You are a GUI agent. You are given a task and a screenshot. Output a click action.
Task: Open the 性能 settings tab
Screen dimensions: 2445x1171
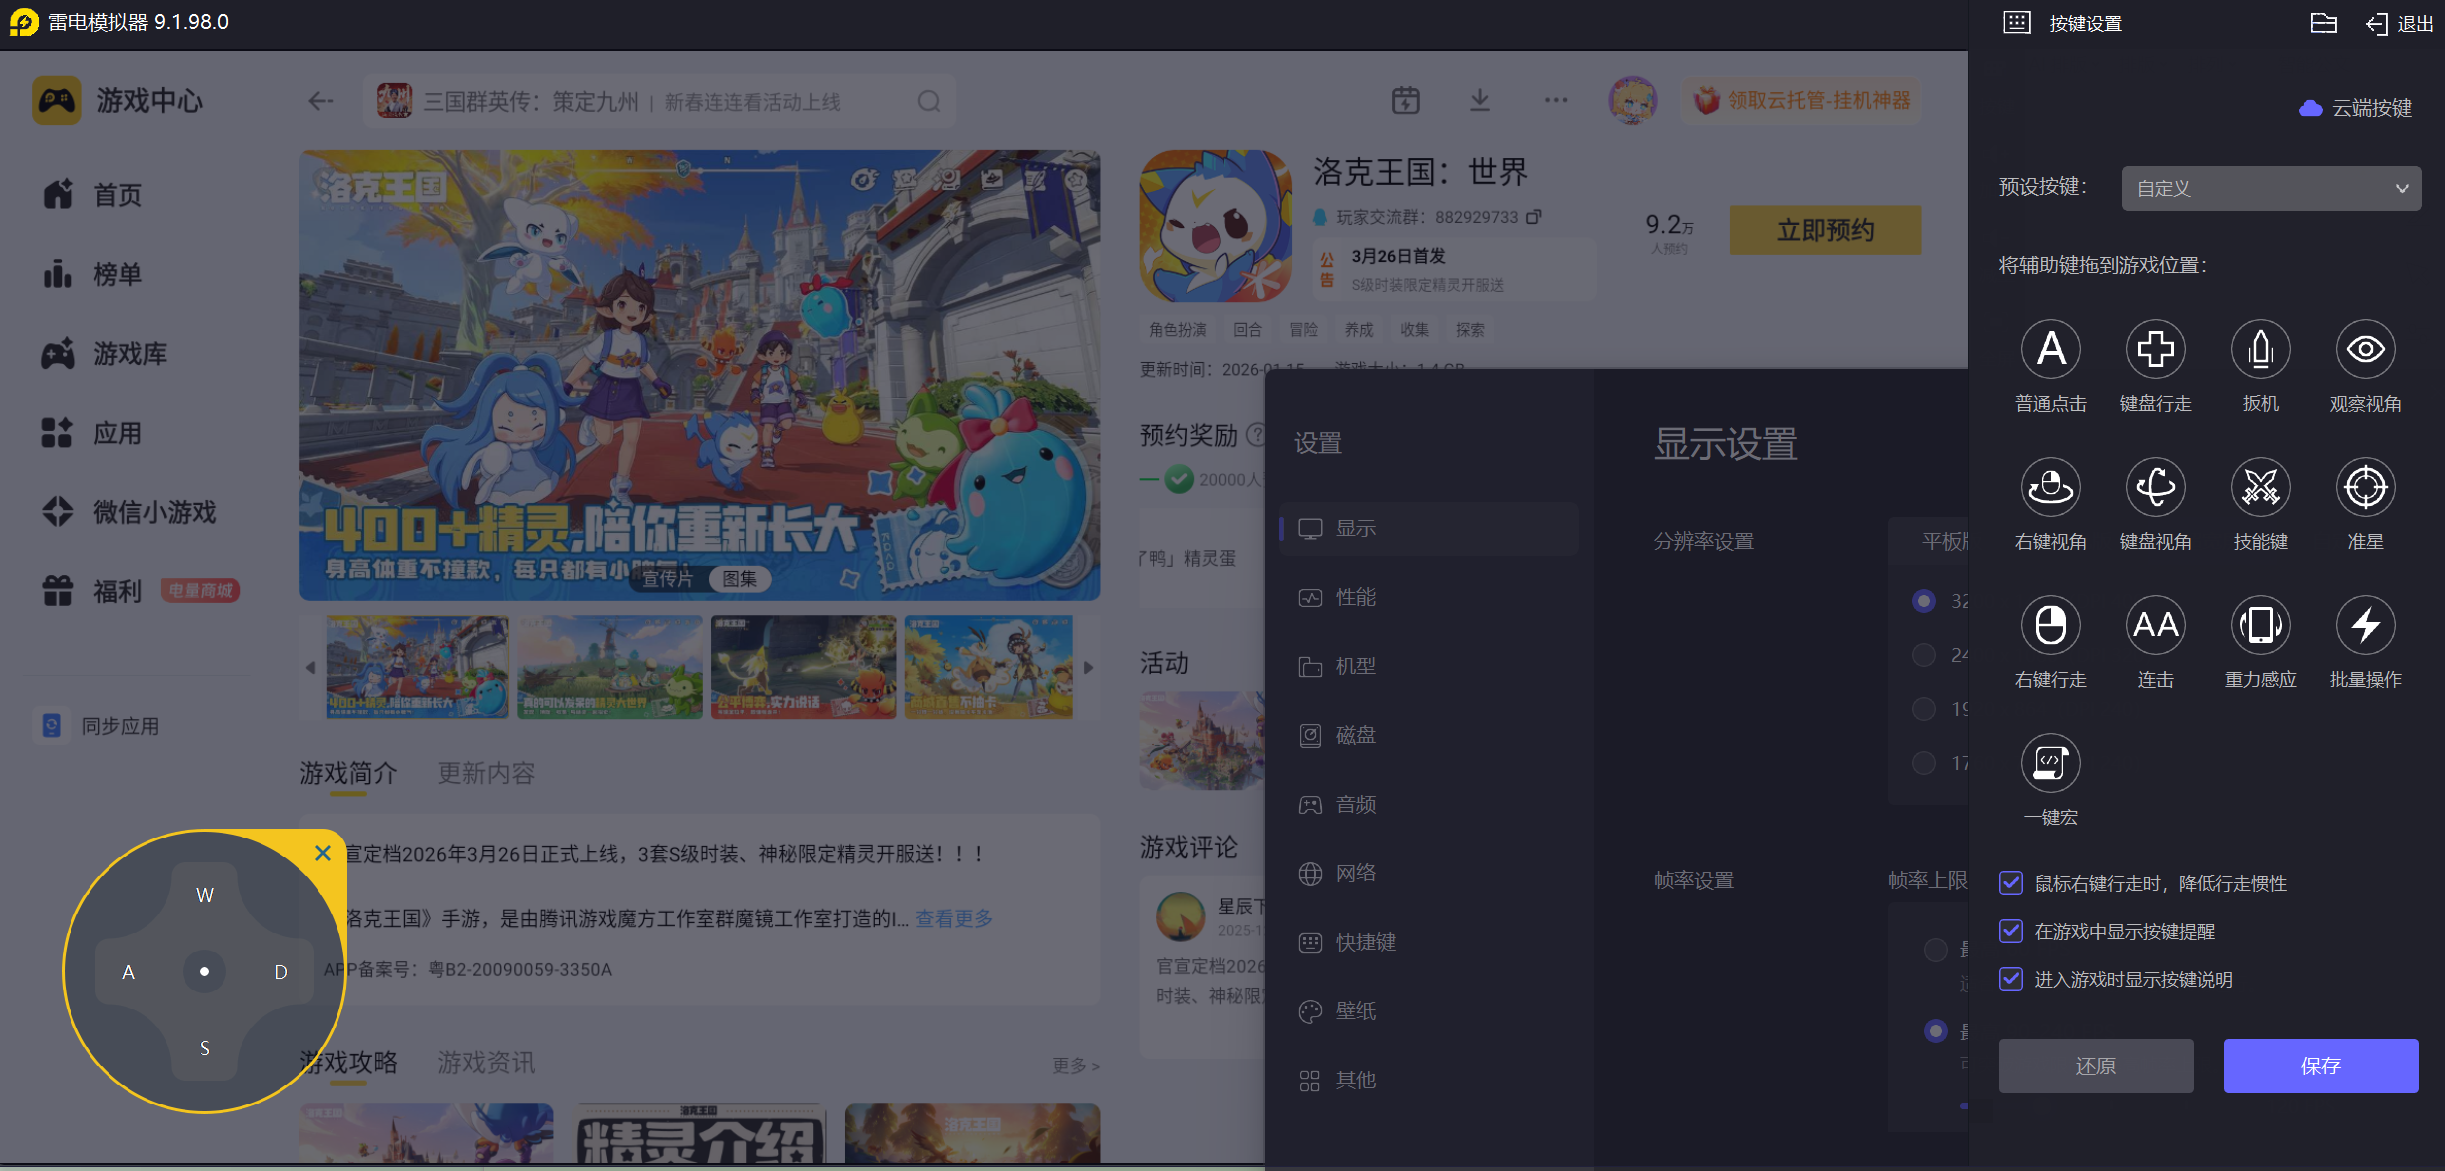pos(1355,597)
